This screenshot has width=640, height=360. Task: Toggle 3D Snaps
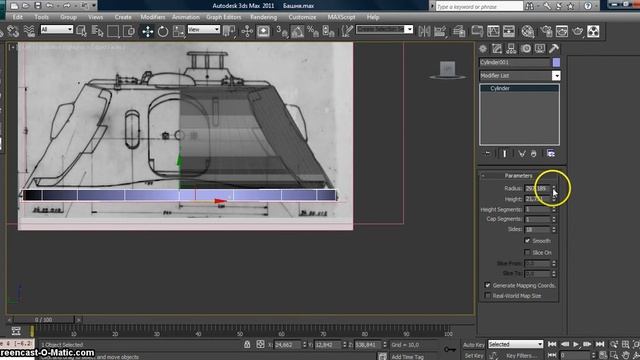[x=282, y=31]
